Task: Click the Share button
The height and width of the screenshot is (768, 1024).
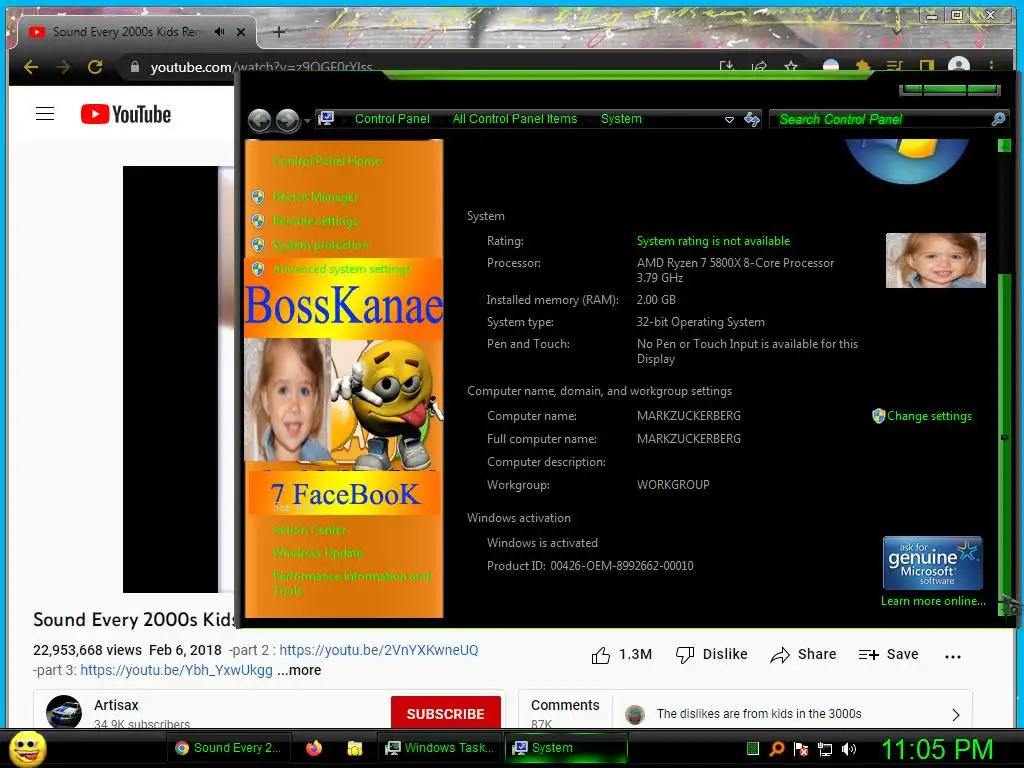Action: point(803,654)
